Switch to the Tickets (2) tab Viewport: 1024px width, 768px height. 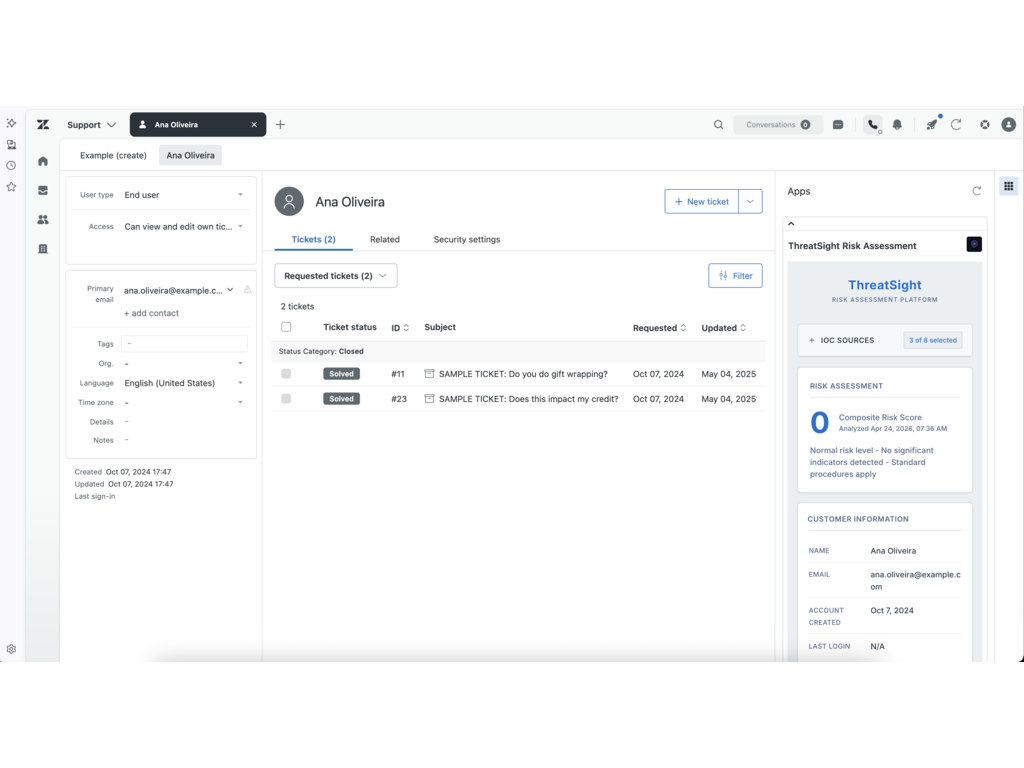313,240
